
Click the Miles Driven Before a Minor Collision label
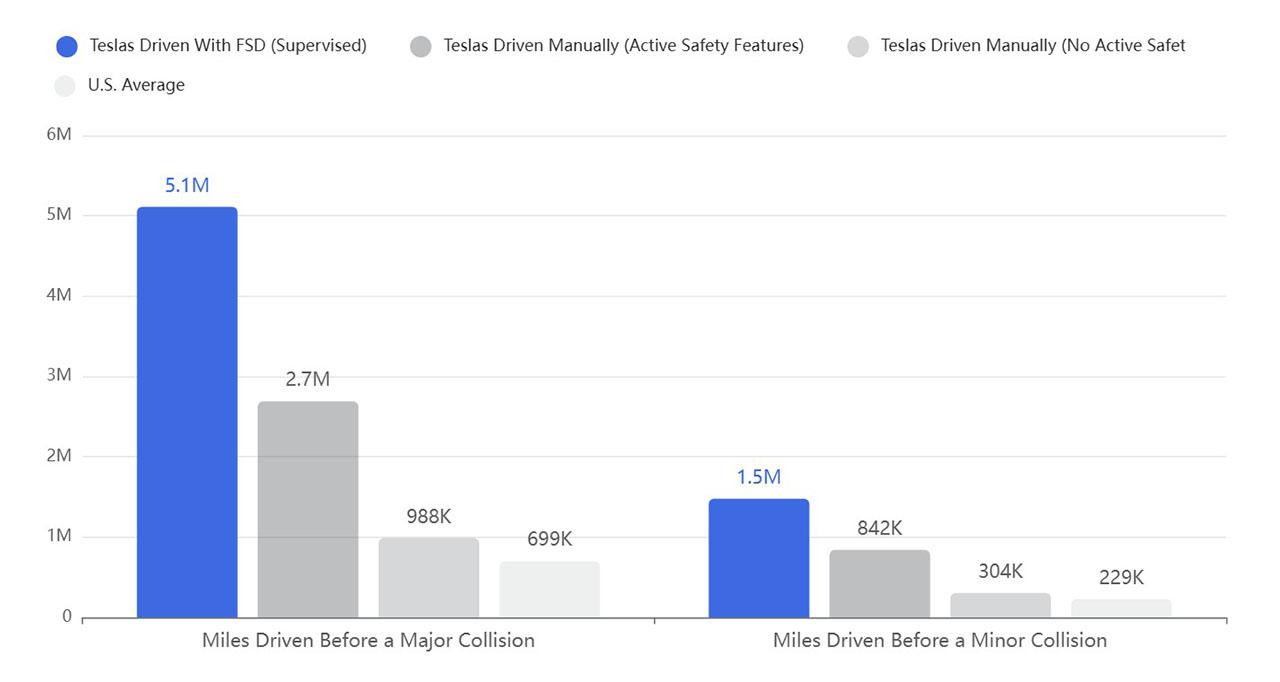click(940, 640)
